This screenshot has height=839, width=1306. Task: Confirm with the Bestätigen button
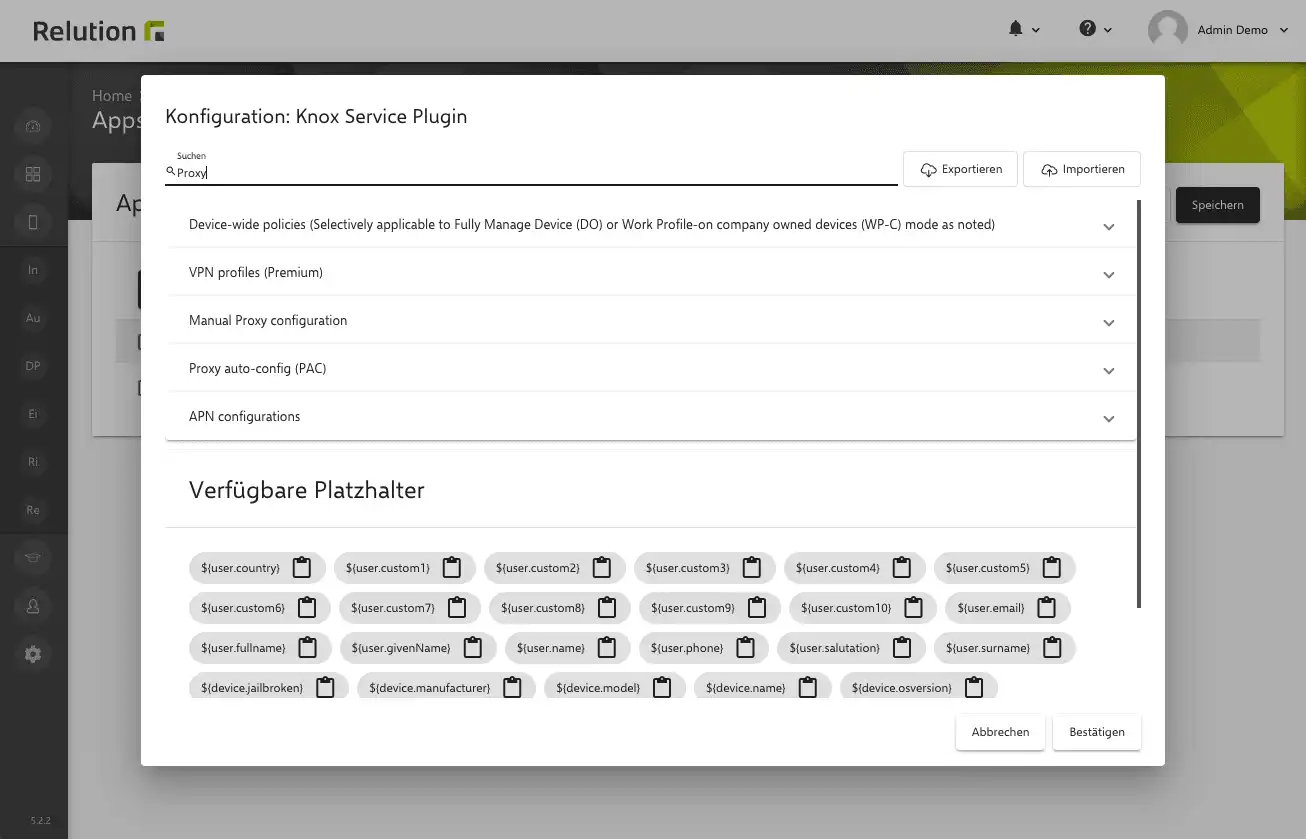[x=1097, y=732]
